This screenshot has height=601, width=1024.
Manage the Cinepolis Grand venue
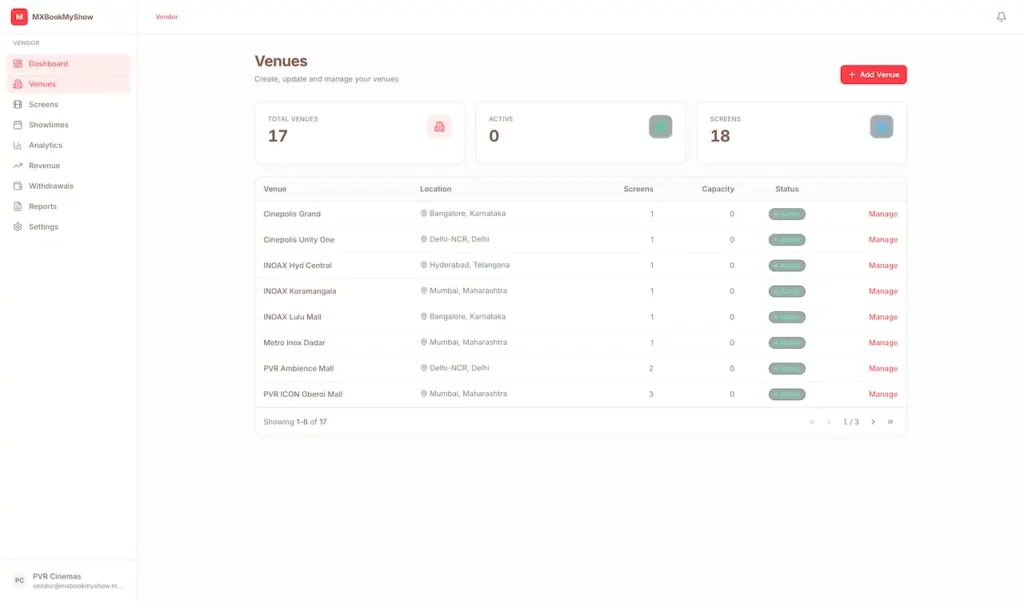coord(883,214)
